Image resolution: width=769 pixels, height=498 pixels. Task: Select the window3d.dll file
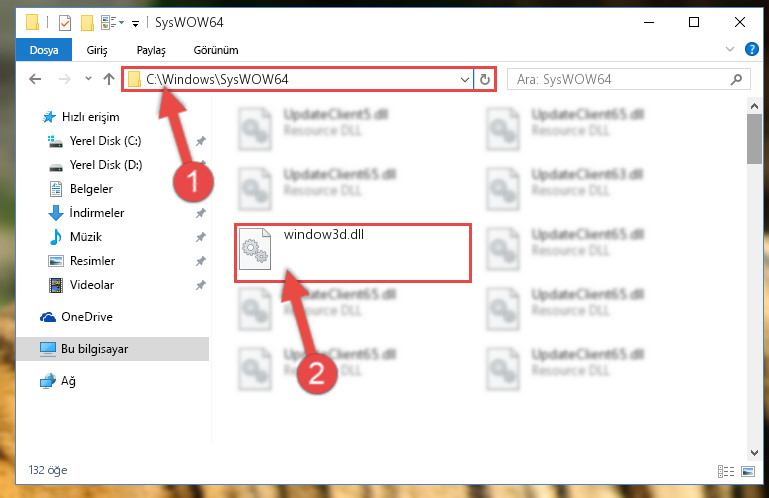point(353,253)
